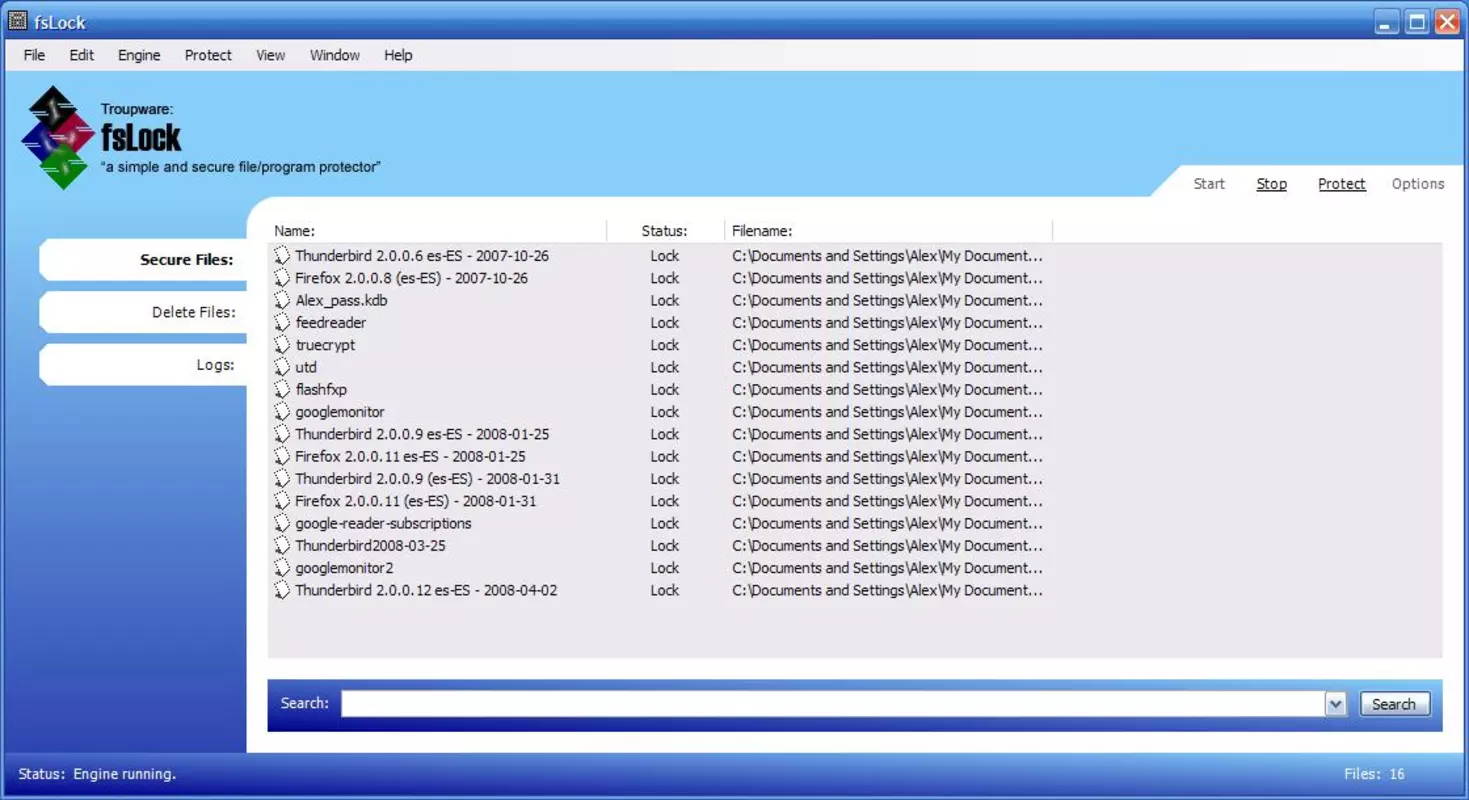1469x800 pixels.
Task: Click icon beside google-reader-subscriptions entry
Action: pos(282,524)
